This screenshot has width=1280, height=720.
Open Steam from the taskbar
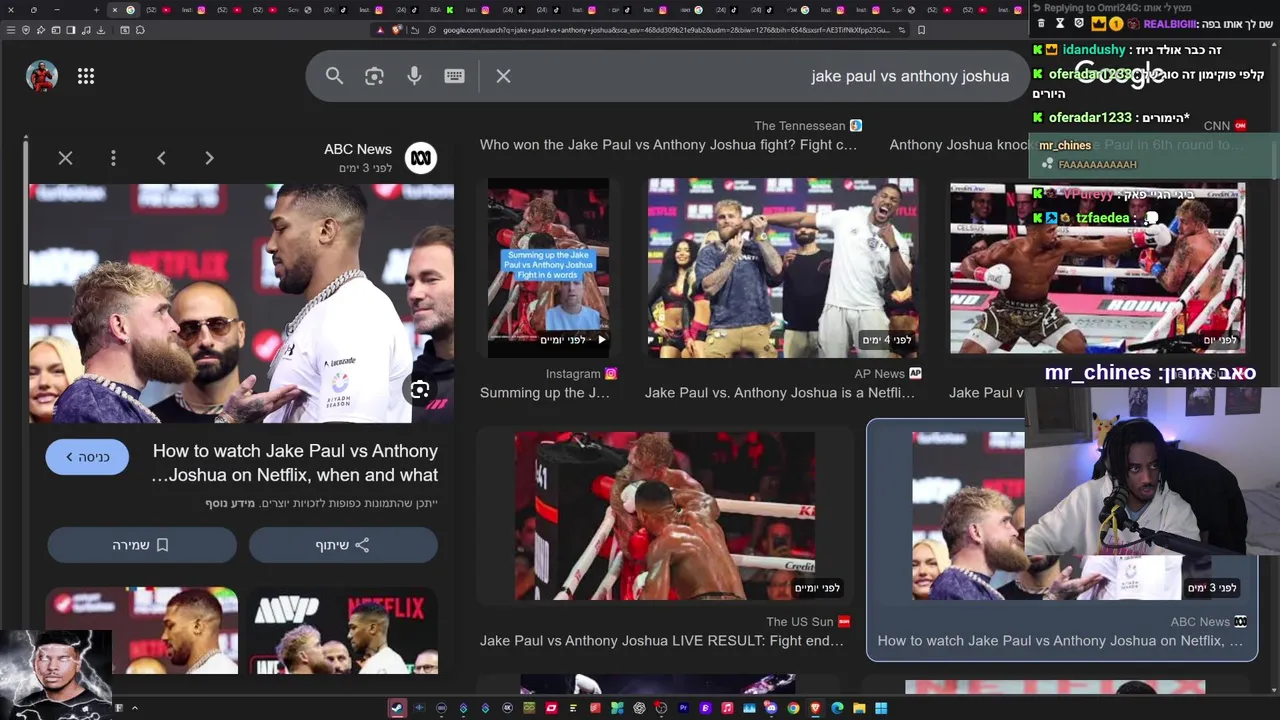[397, 708]
